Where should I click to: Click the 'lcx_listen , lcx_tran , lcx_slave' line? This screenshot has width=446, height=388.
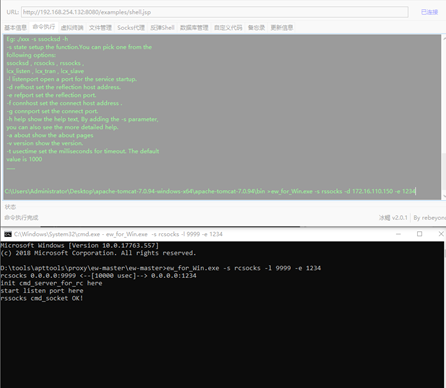point(45,71)
